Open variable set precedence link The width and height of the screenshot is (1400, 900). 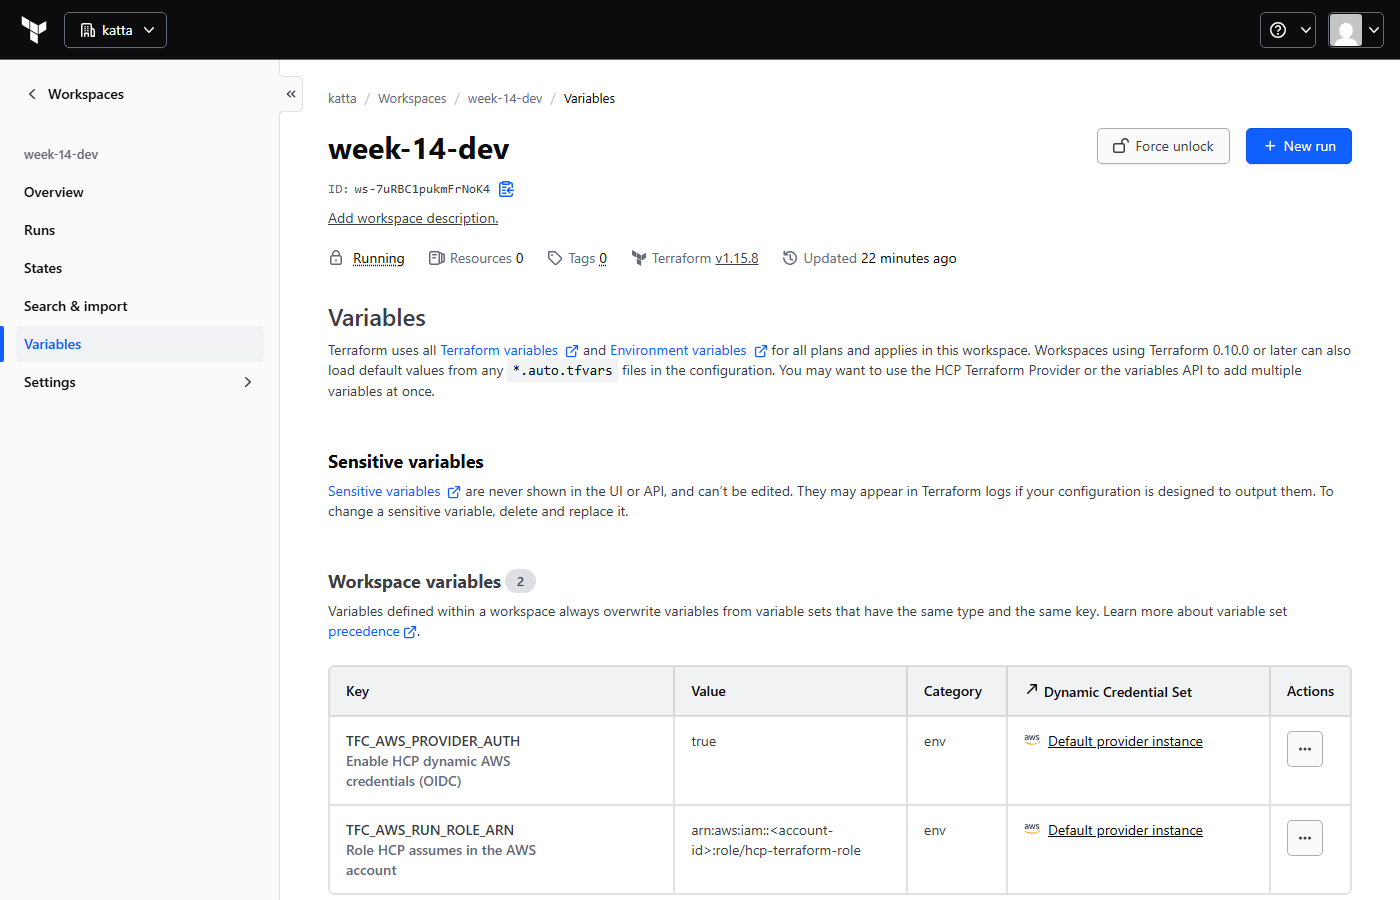click(x=372, y=632)
